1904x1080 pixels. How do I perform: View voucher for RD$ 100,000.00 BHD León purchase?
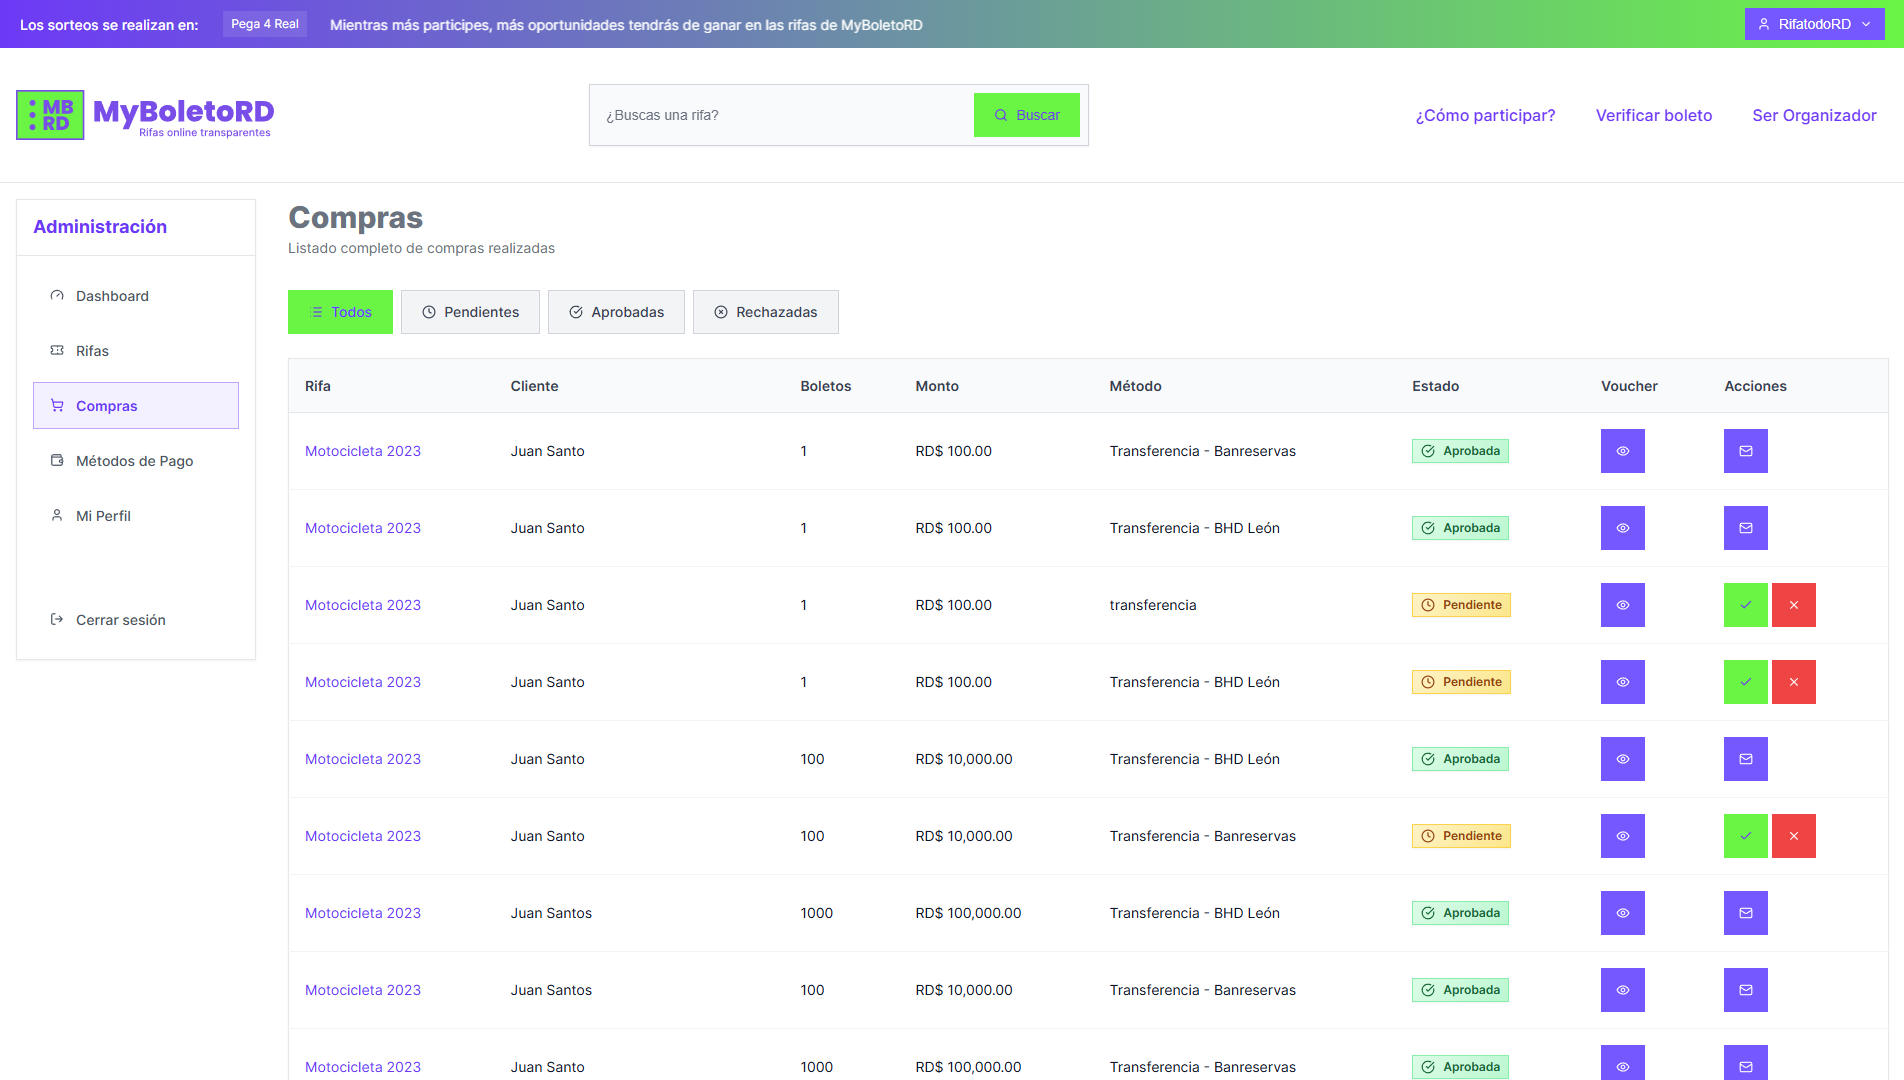tap(1622, 913)
